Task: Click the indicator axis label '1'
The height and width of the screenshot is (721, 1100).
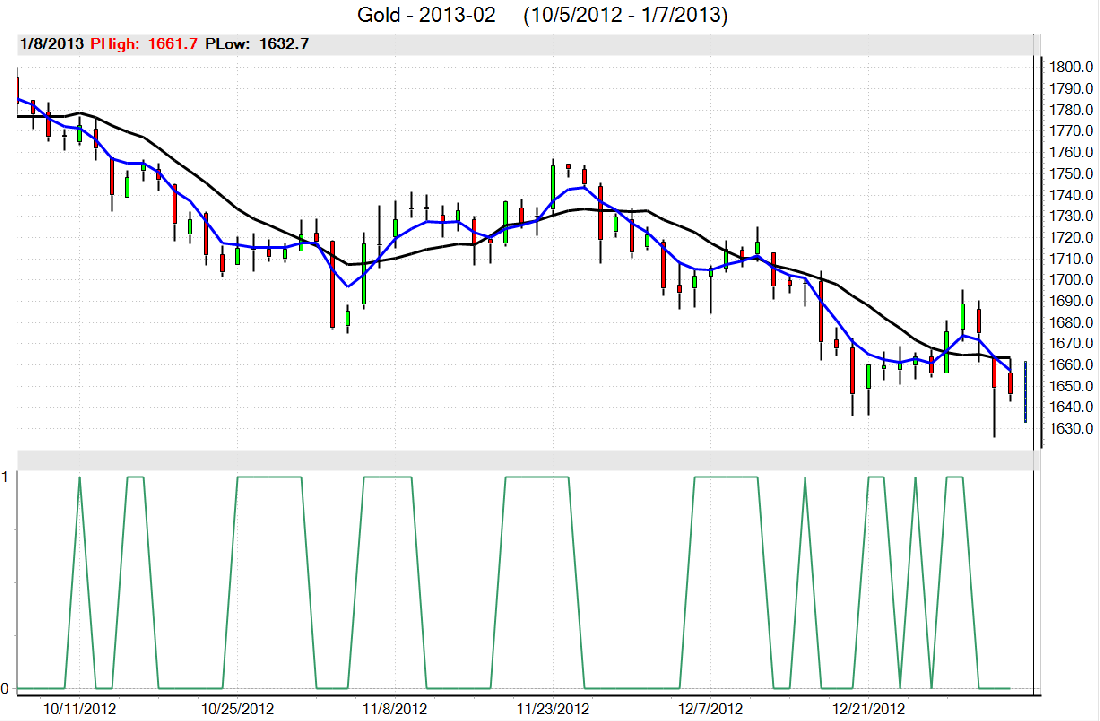Action: (x=6, y=478)
